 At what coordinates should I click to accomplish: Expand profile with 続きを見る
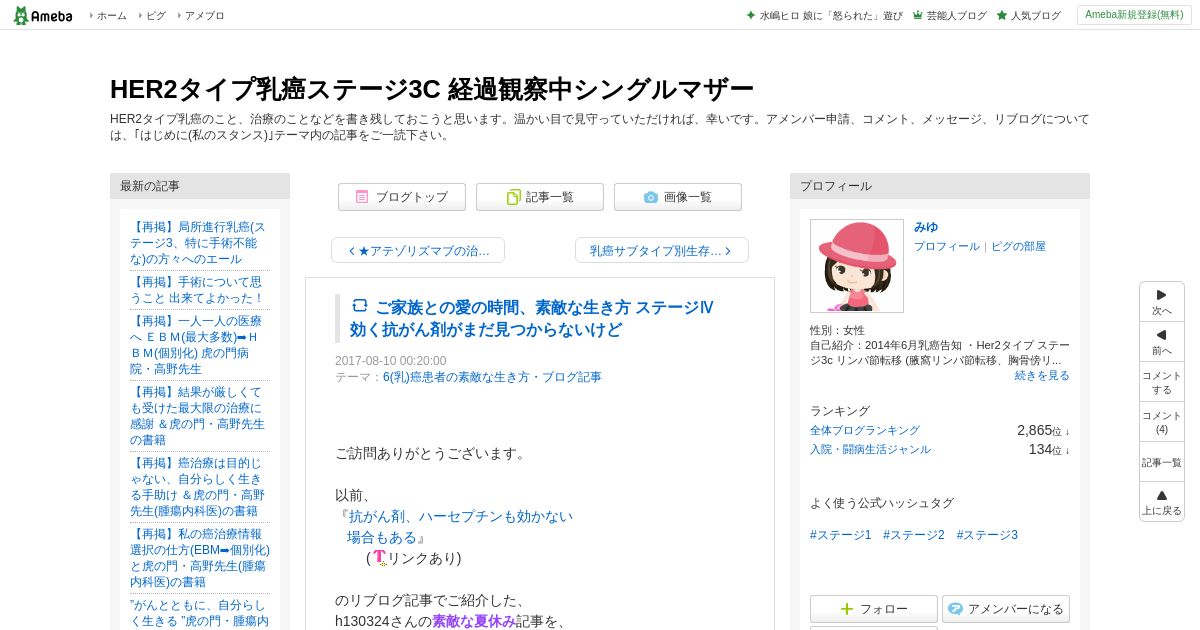pyautogui.click(x=1042, y=375)
